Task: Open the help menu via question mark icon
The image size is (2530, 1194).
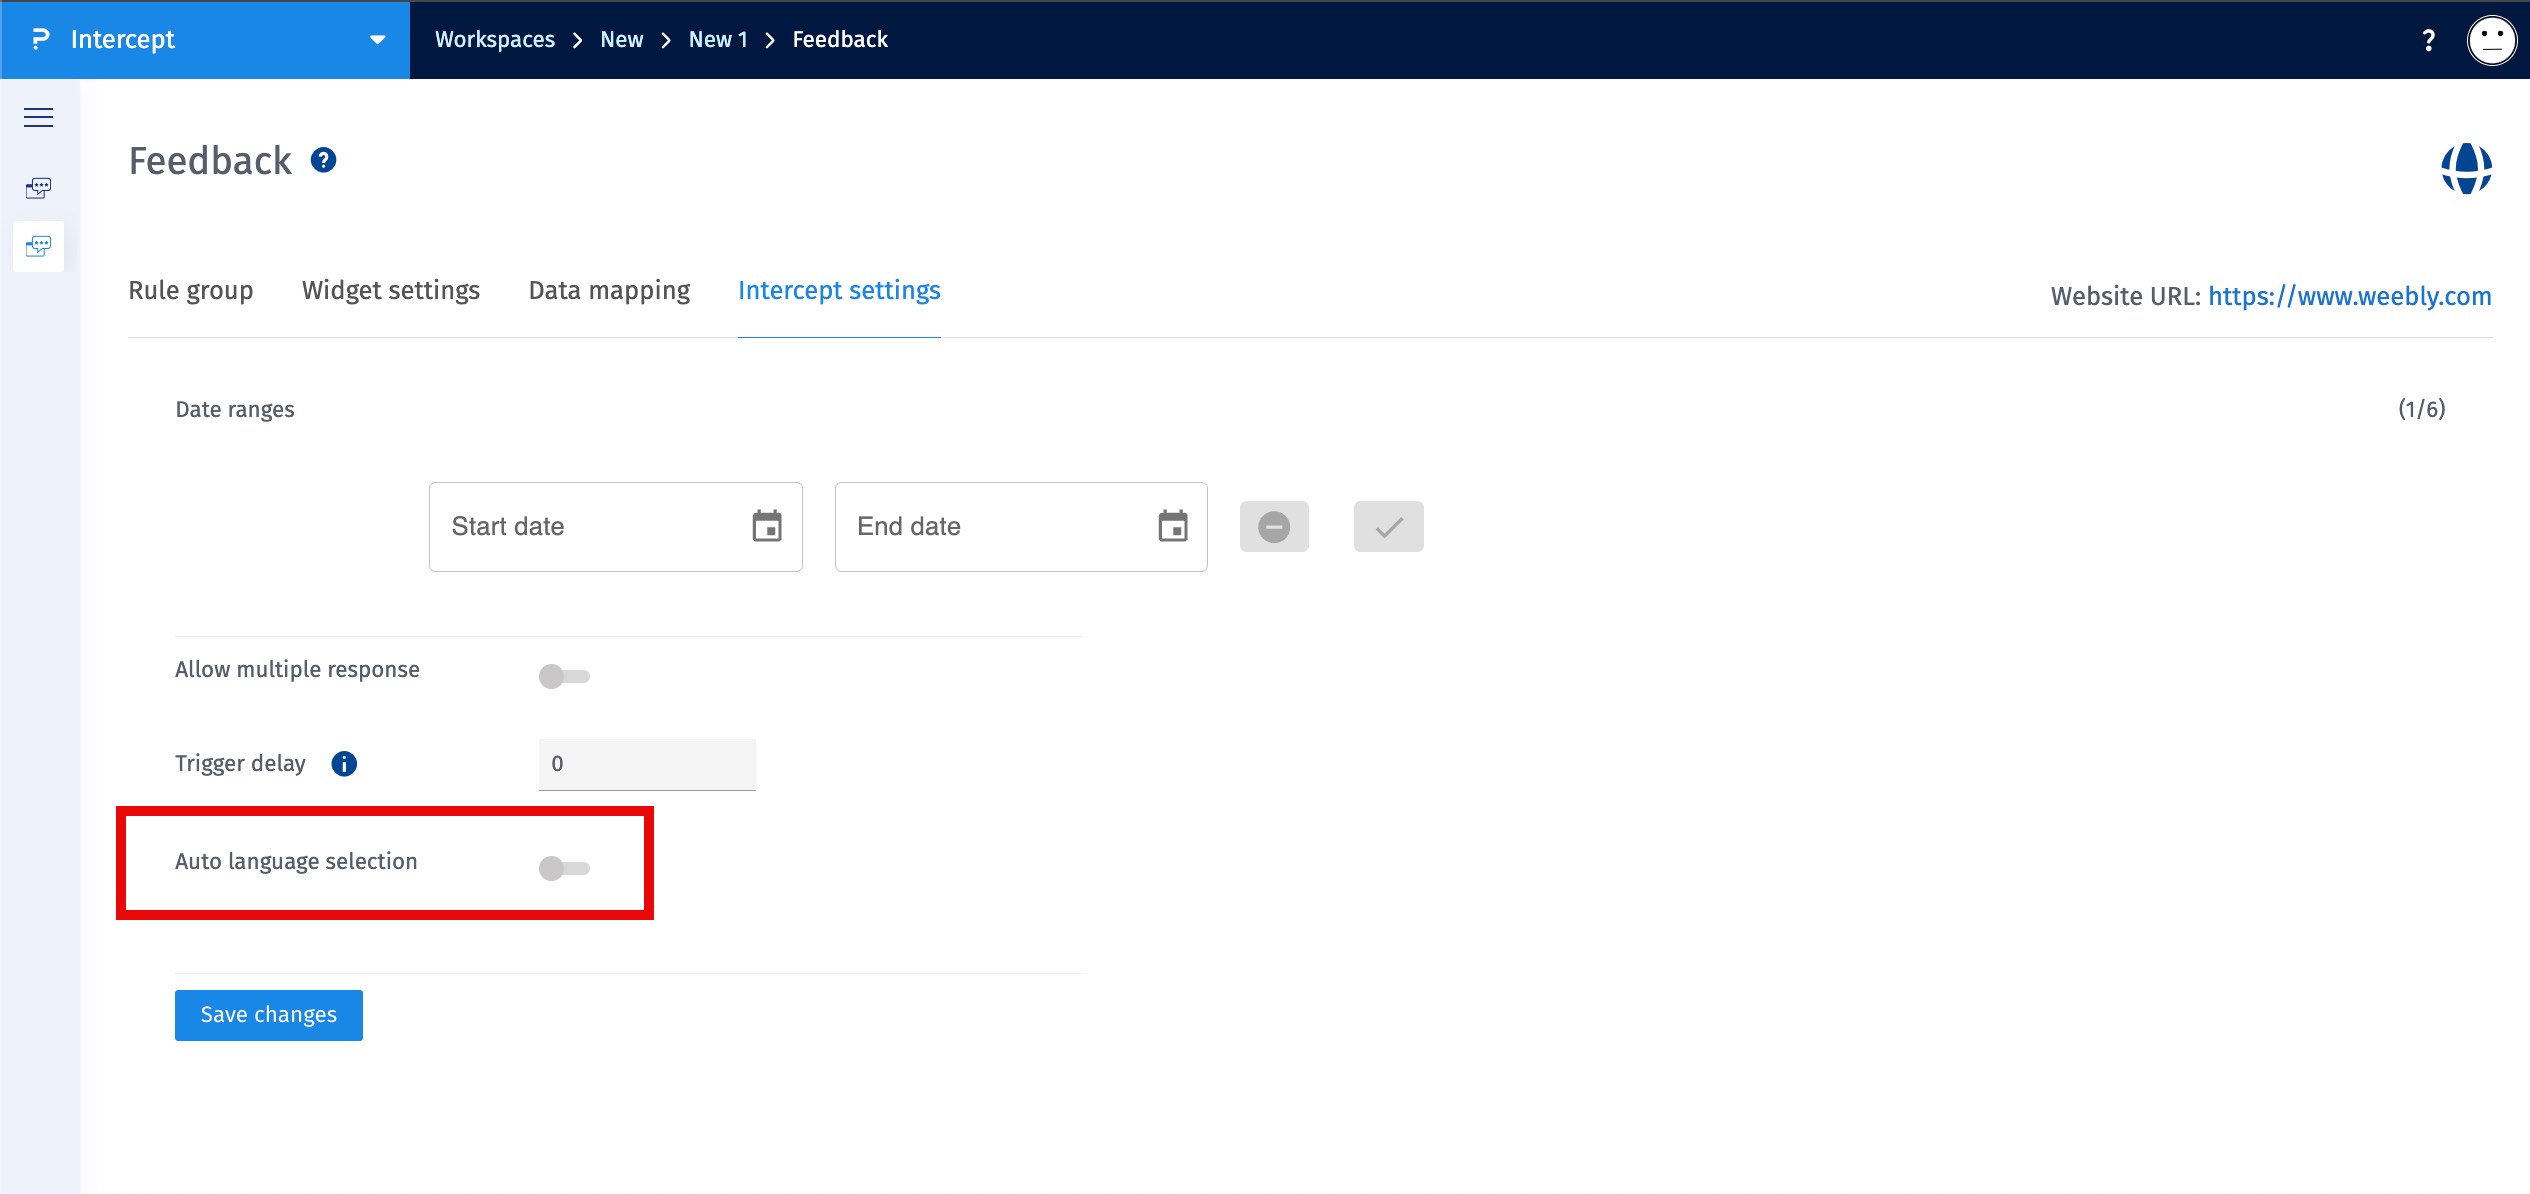Action: 2428,40
